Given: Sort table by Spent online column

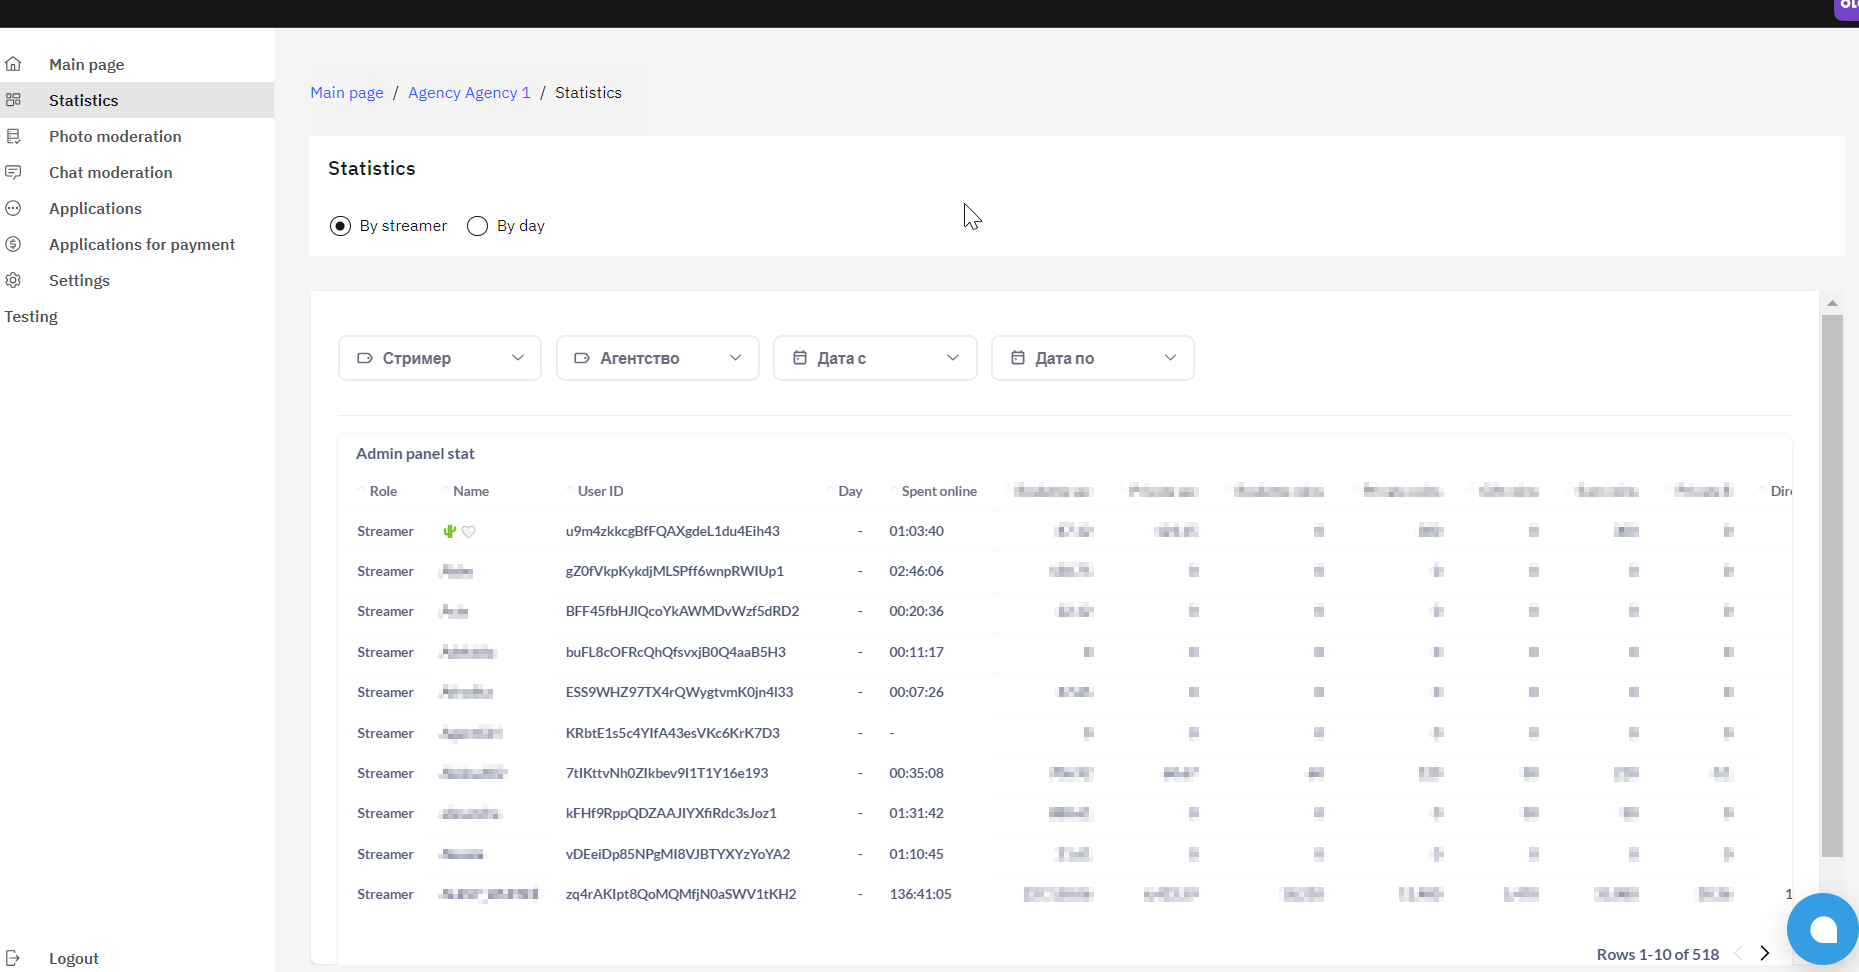Looking at the screenshot, I should (x=938, y=491).
